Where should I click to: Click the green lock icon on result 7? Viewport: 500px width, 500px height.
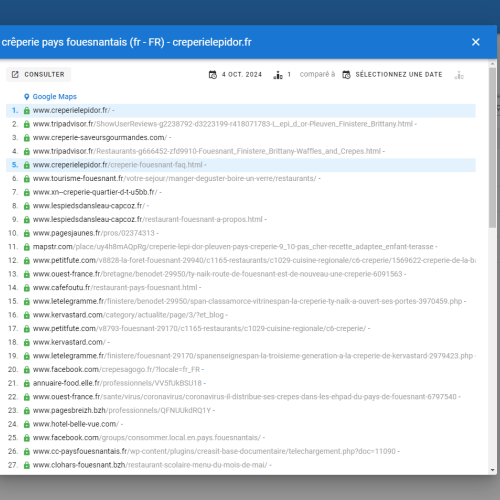click(x=27, y=193)
